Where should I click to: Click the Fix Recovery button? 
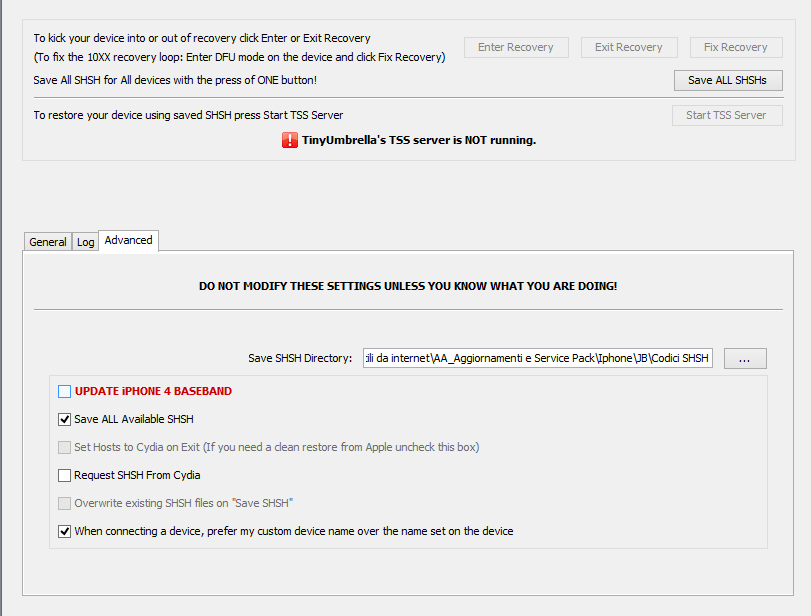pyautogui.click(x=736, y=48)
